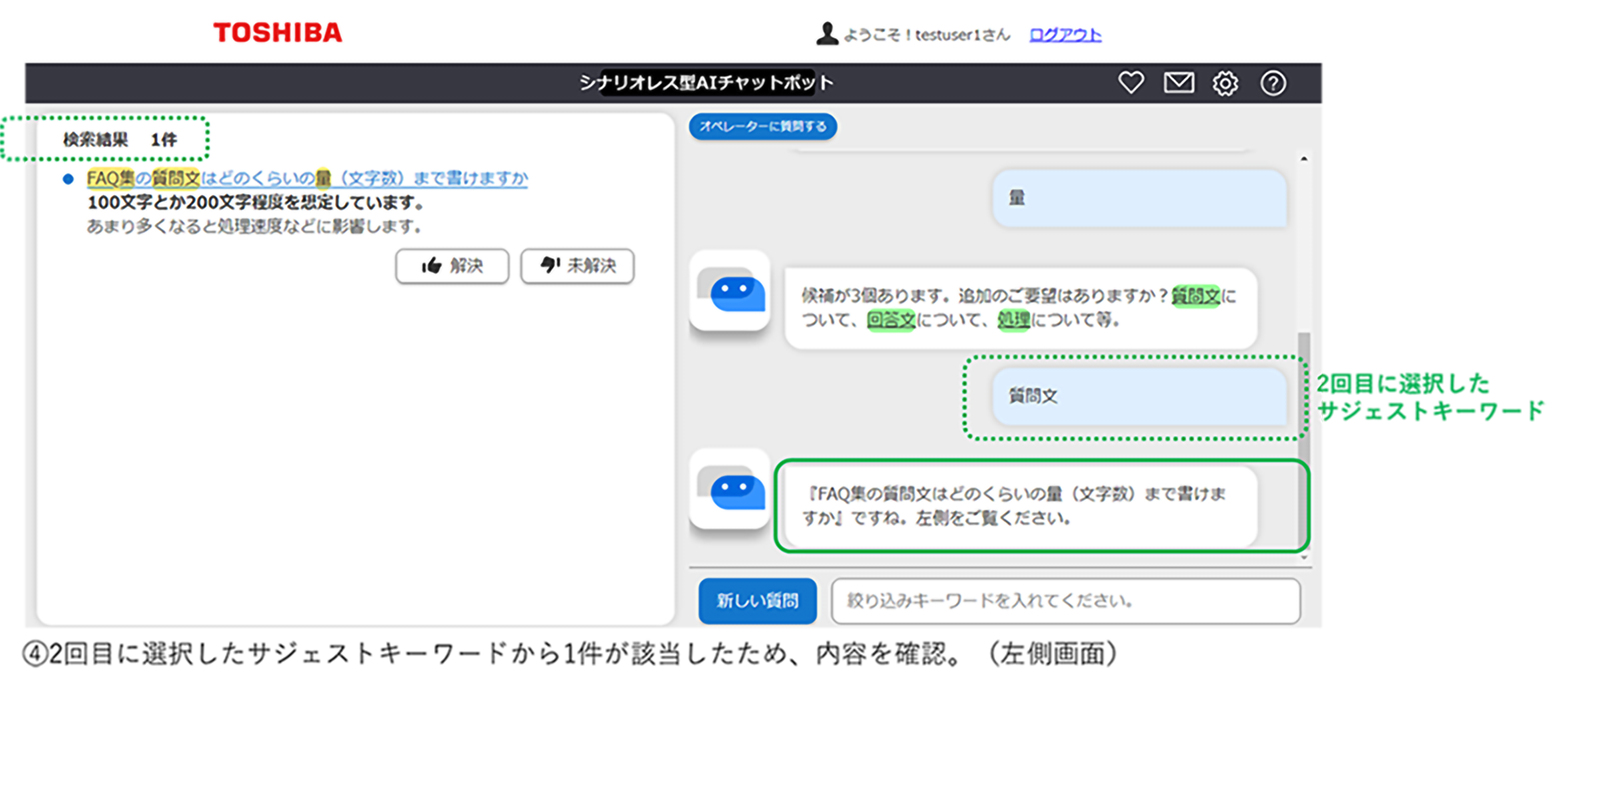Click the 100文字とか200文字程度 answer text
The height and width of the screenshot is (800, 1600).
click(x=256, y=202)
